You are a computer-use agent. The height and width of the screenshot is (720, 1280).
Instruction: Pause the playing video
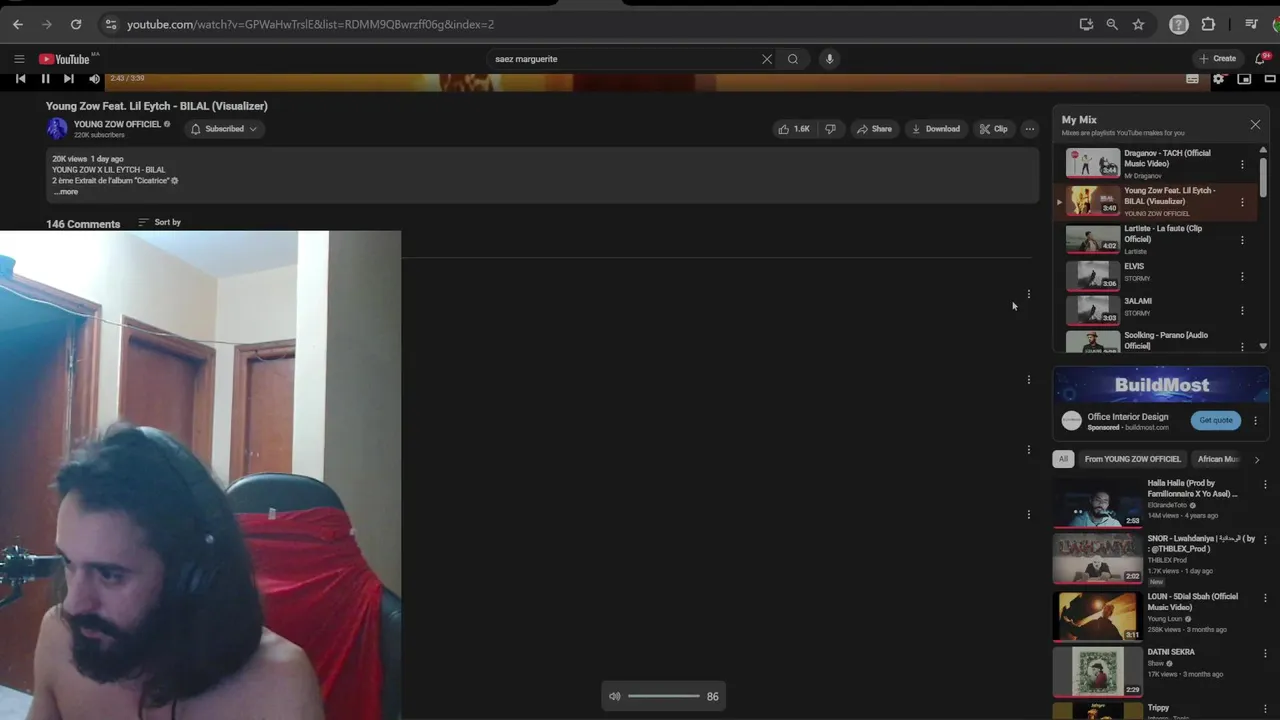click(45, 78)
